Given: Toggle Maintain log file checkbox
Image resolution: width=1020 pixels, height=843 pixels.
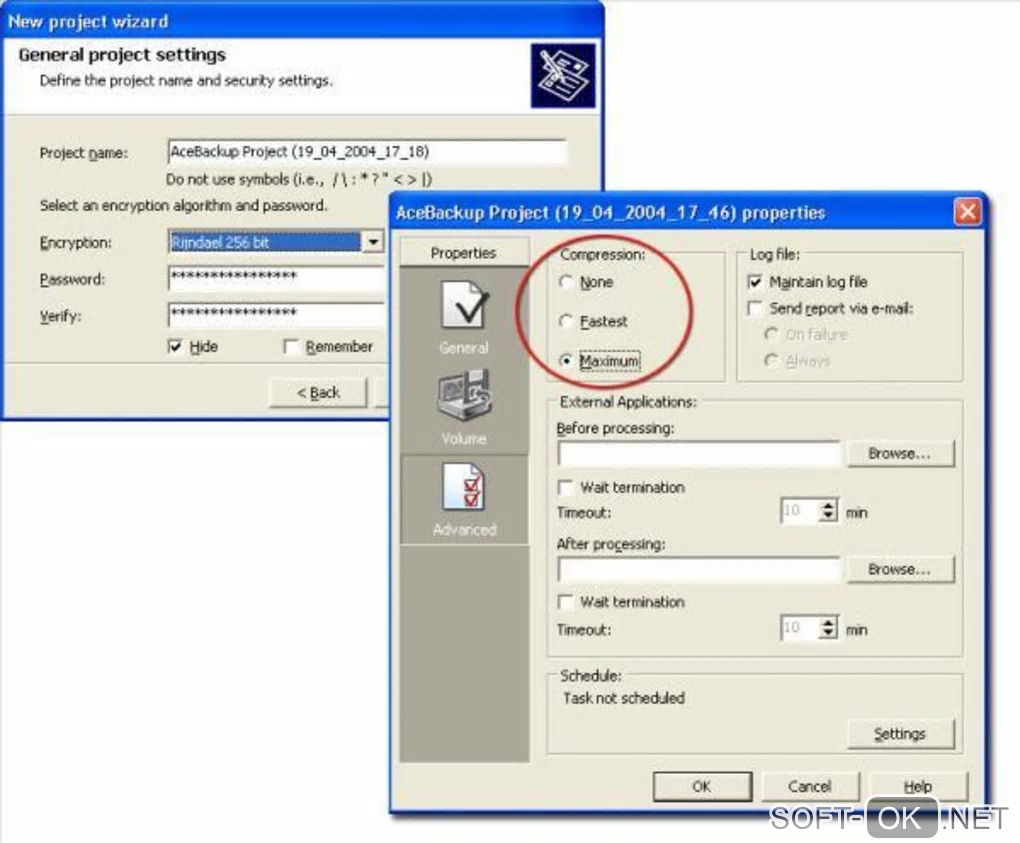Looking at the screenshot, I should pyautogui.click(x=755, y=282).
